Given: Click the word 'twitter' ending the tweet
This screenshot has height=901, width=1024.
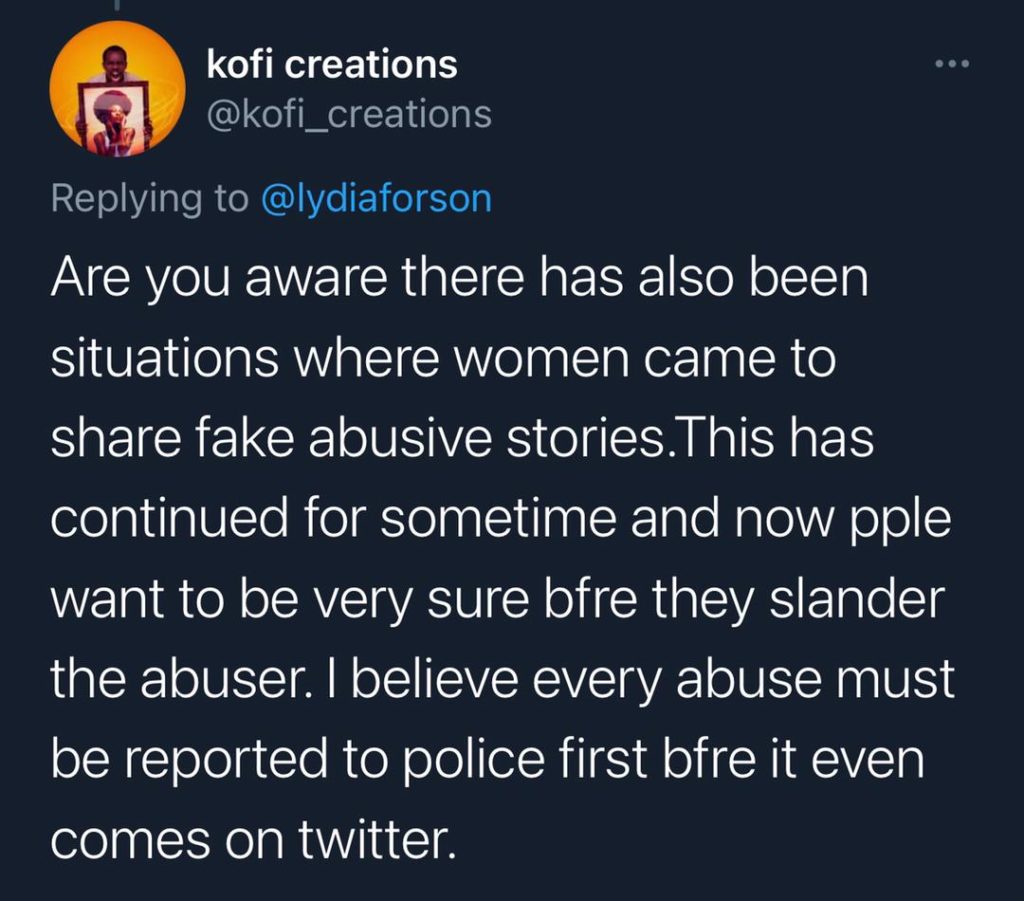Looking at the screenshot, I should pyautogui.click(x=372, y=838).
